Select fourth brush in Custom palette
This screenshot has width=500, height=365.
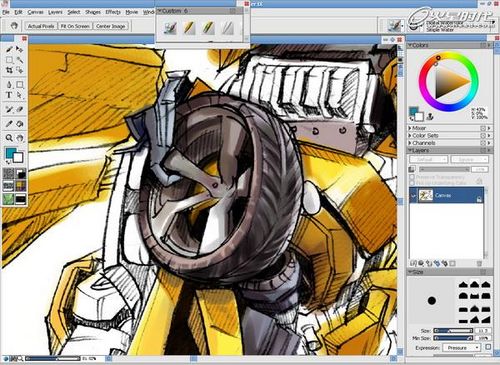click(228, 28)
